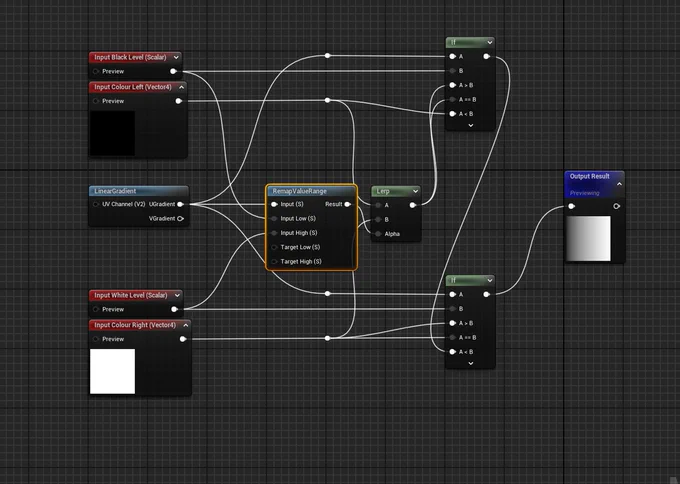
Task: Click the output pin of Input Colour Right
Action: pyautogui.click(x=183, y=339)
